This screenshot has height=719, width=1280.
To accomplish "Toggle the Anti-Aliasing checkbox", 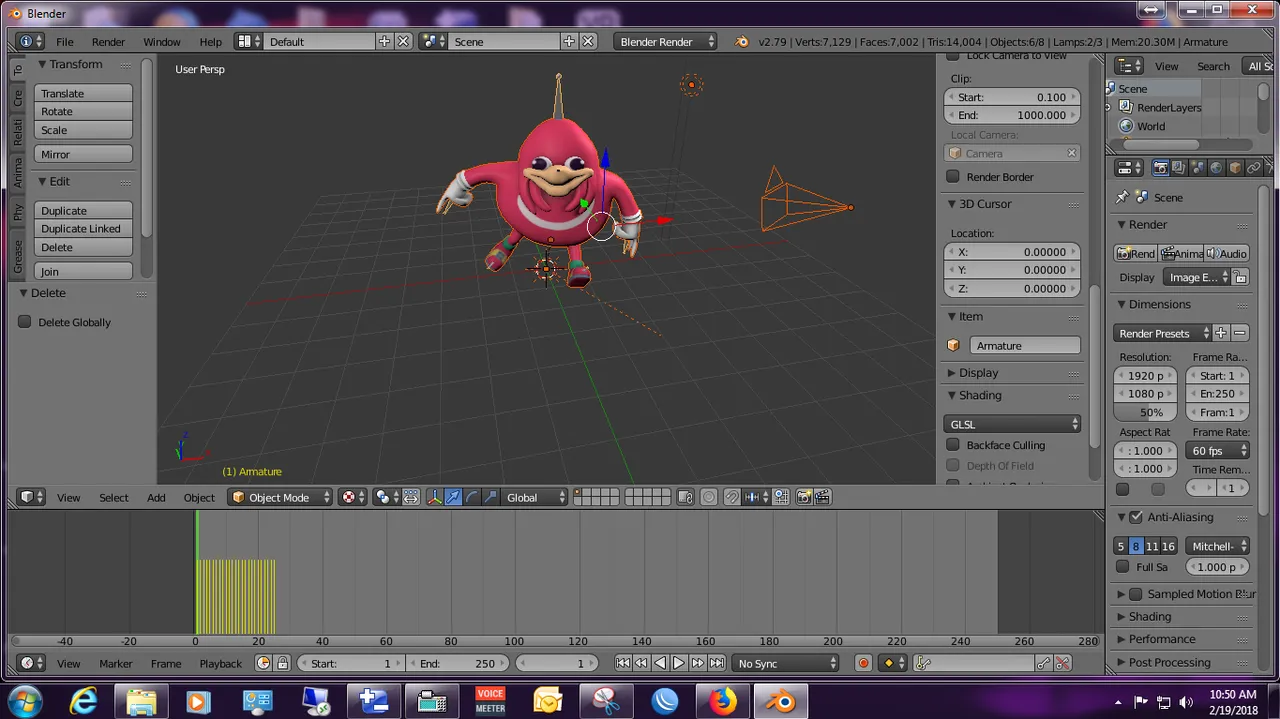I will coord(1136,517).
